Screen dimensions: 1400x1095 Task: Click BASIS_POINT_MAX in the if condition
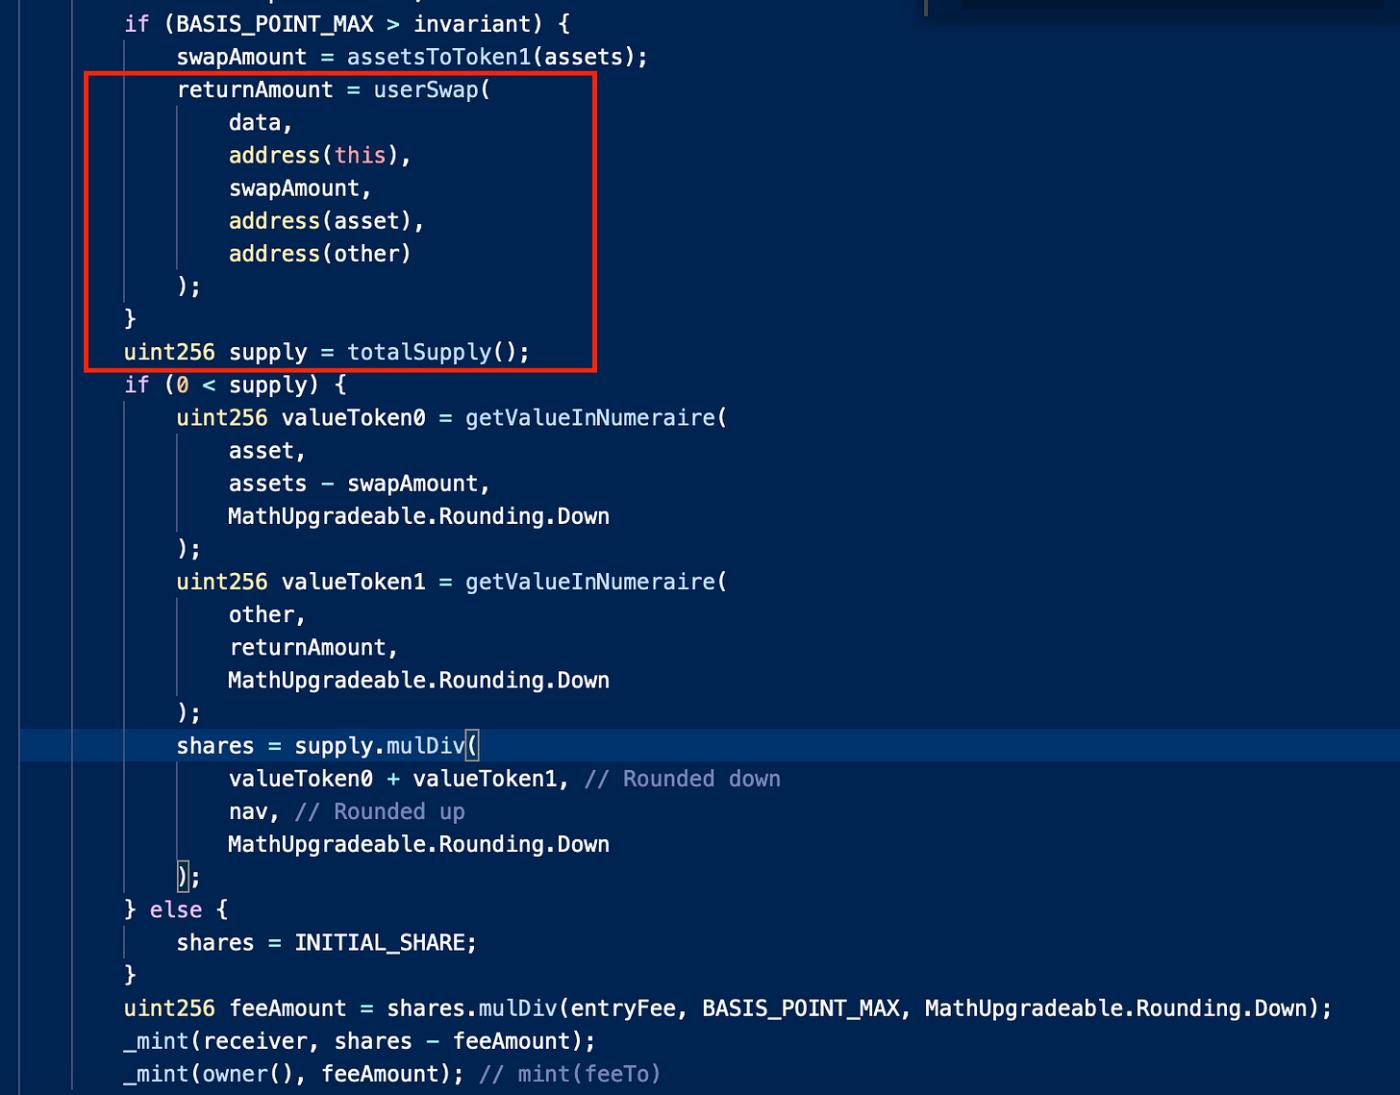275,24
